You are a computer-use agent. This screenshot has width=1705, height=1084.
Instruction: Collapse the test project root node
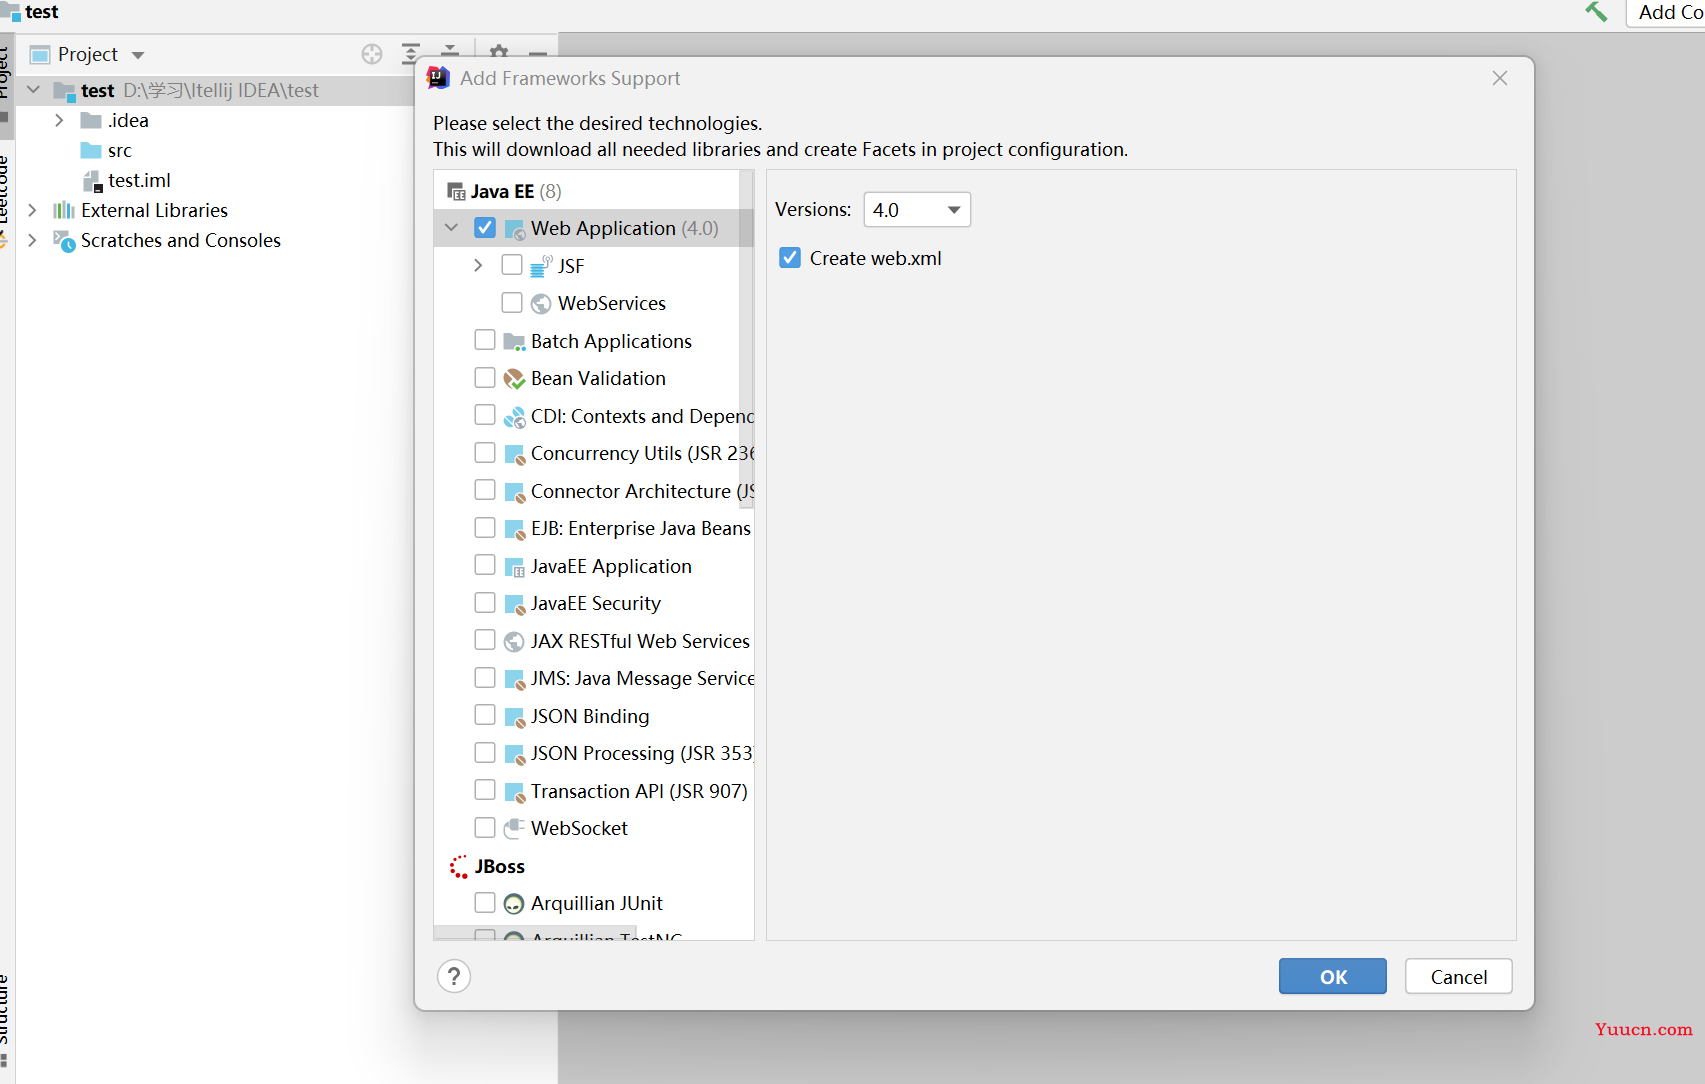coord(33,90)
